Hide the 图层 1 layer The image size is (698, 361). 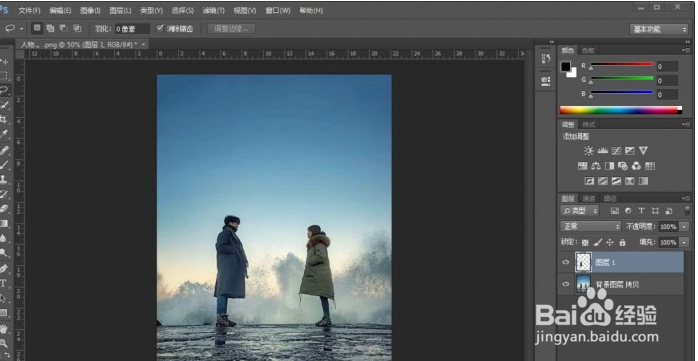pyautogui.click(x=566, y=262)
